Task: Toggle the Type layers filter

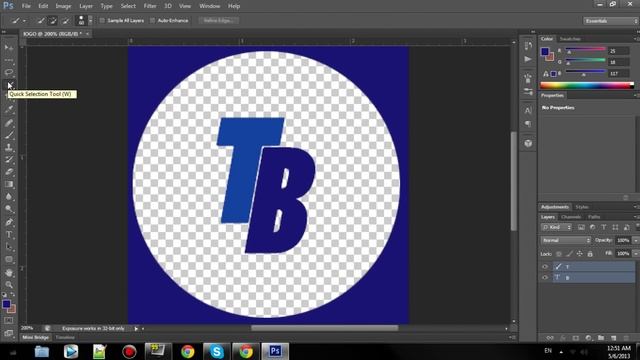Action: point(604,227)
